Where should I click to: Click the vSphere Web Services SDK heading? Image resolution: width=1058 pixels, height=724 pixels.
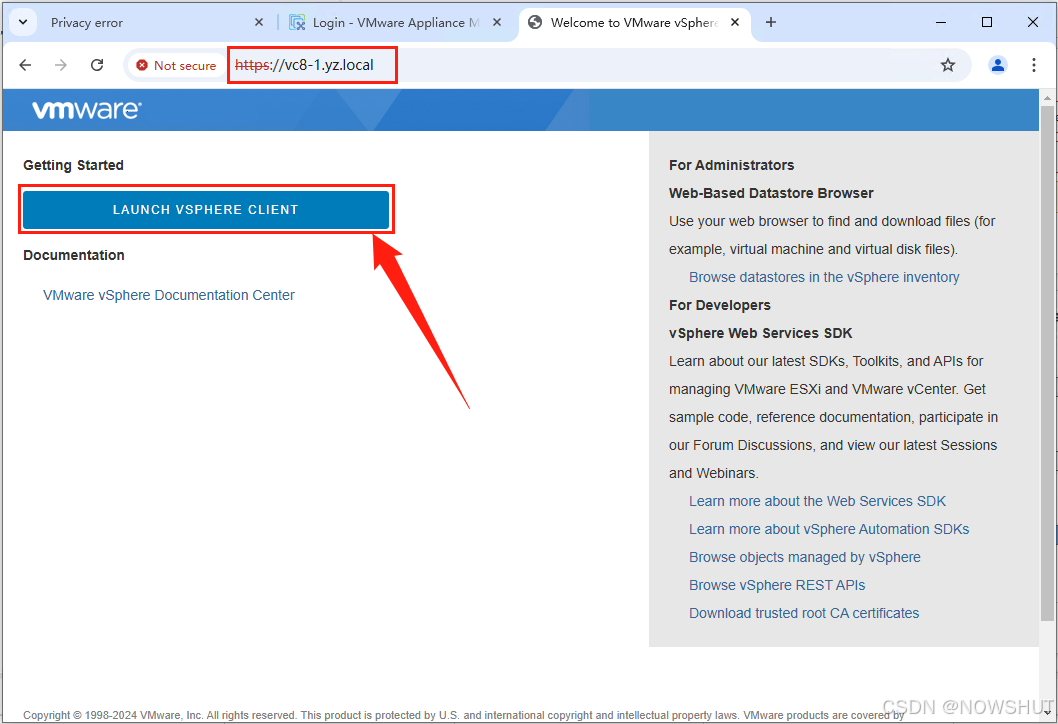[x=760, y=333]
